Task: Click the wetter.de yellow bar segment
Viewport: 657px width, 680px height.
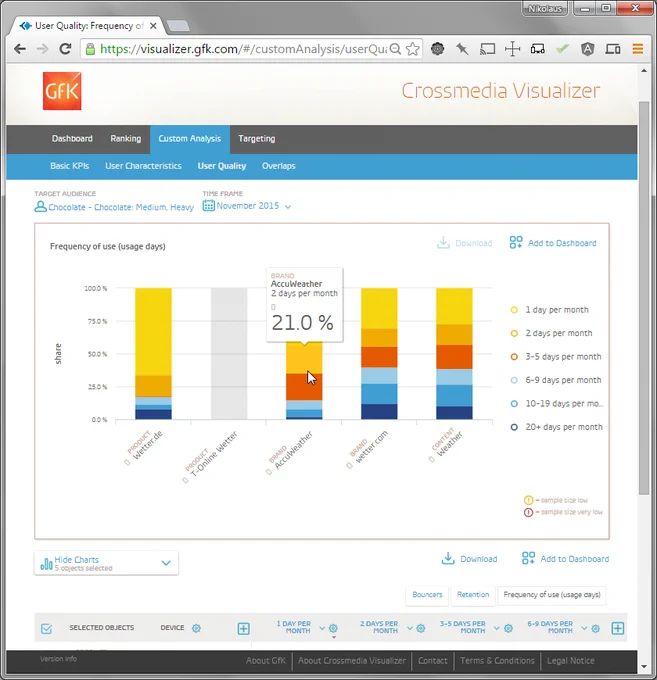Action: click(x=153, y=331)
